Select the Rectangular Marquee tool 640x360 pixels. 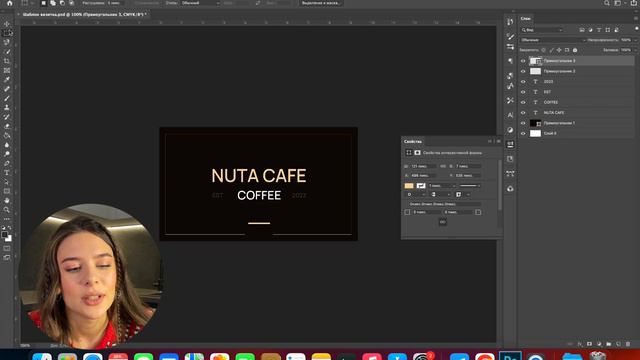pos(7,33)
